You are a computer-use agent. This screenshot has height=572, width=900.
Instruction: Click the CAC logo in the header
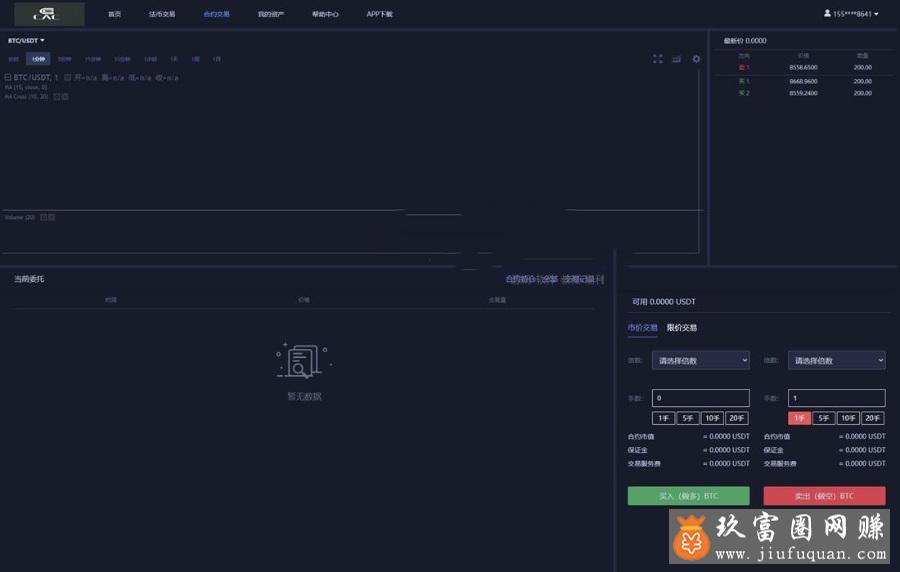point(43,14)
